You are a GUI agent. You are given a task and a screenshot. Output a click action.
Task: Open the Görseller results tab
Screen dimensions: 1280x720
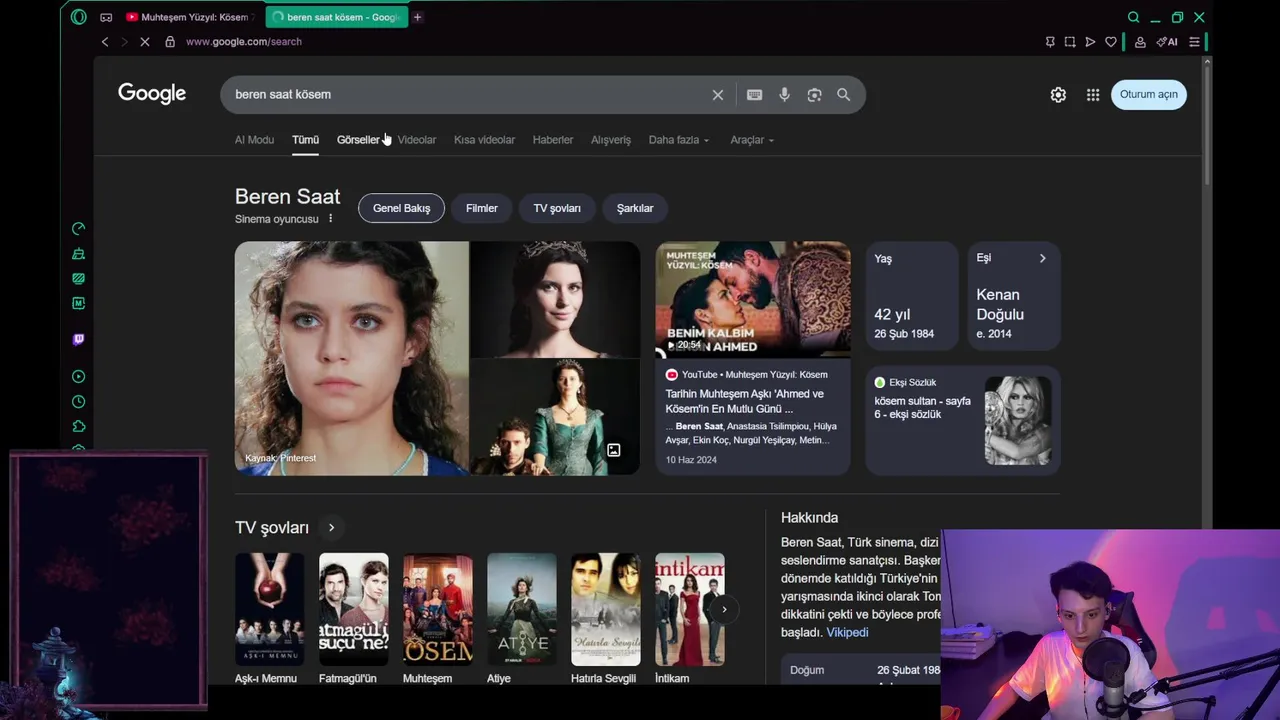pos(358,140)
